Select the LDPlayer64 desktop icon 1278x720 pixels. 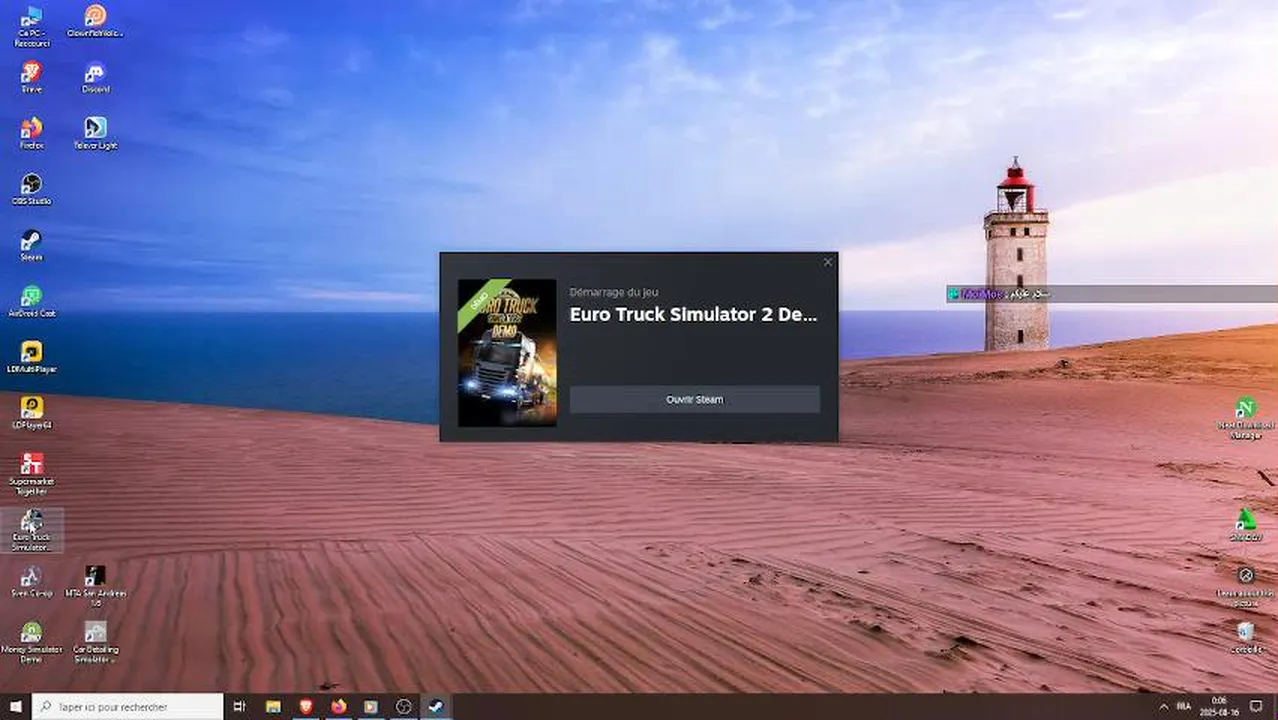point(31,413)
